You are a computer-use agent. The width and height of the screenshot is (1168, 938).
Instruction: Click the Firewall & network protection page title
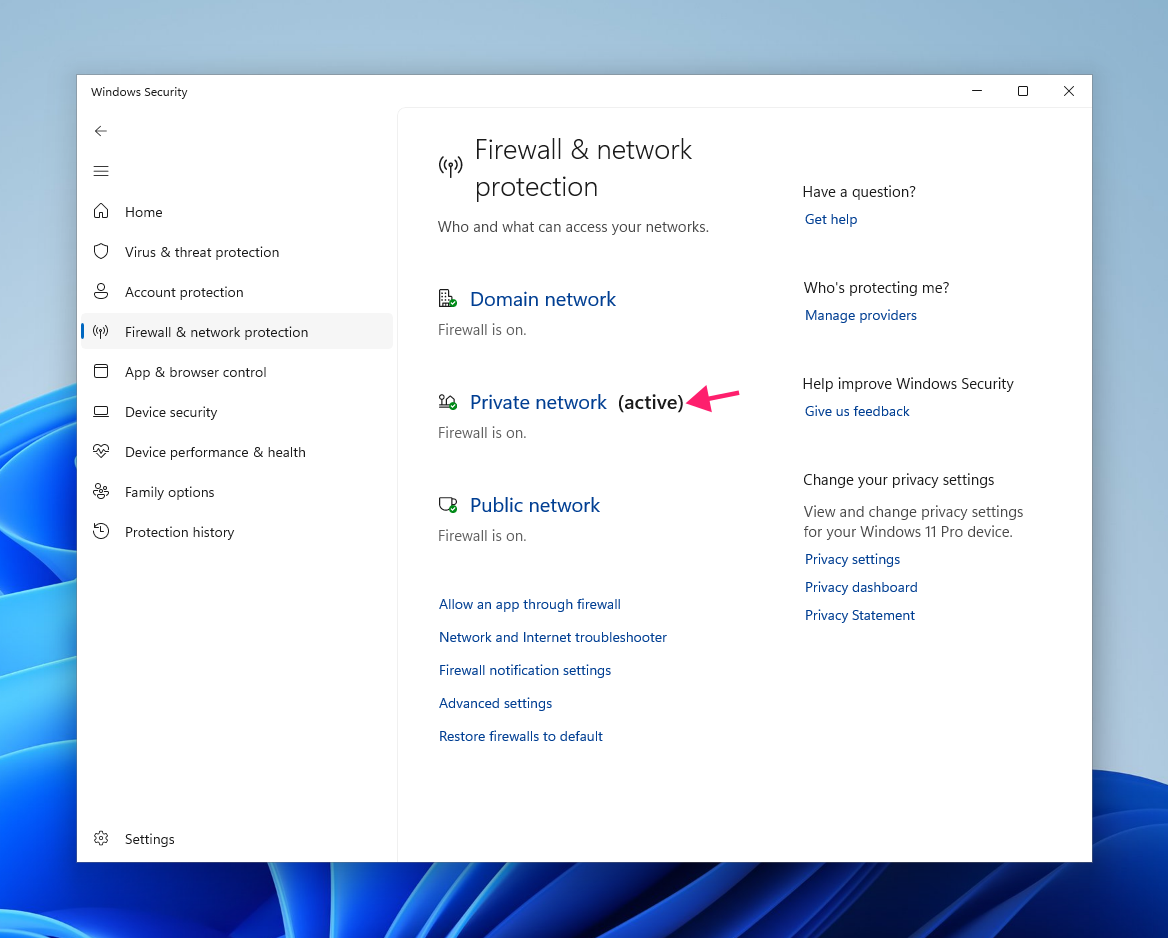coord(583,168)
